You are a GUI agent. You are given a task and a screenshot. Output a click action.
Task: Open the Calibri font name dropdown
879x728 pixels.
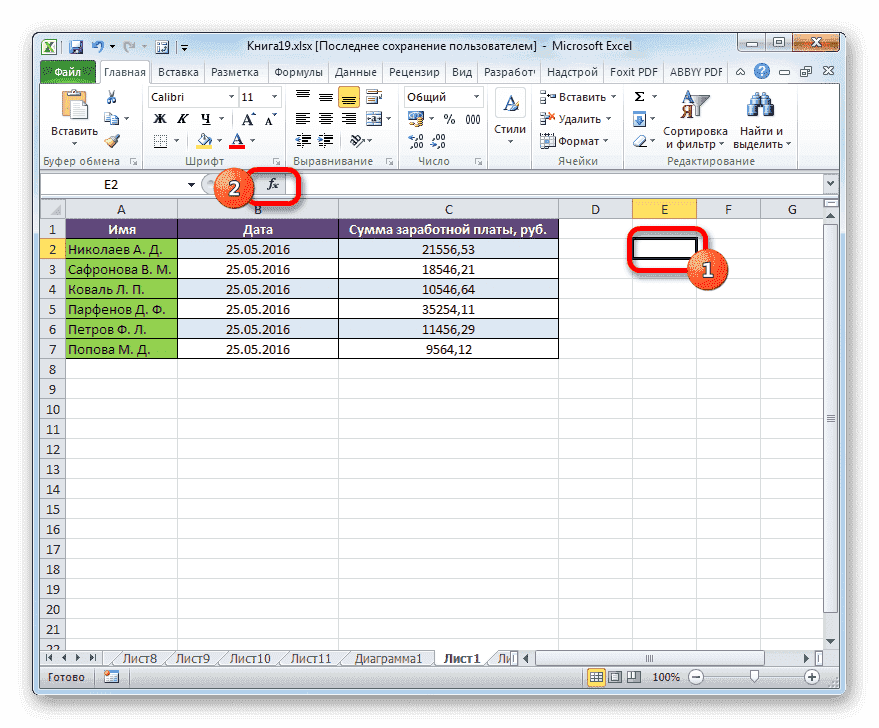pyautogui.click(x=231, y=97)
